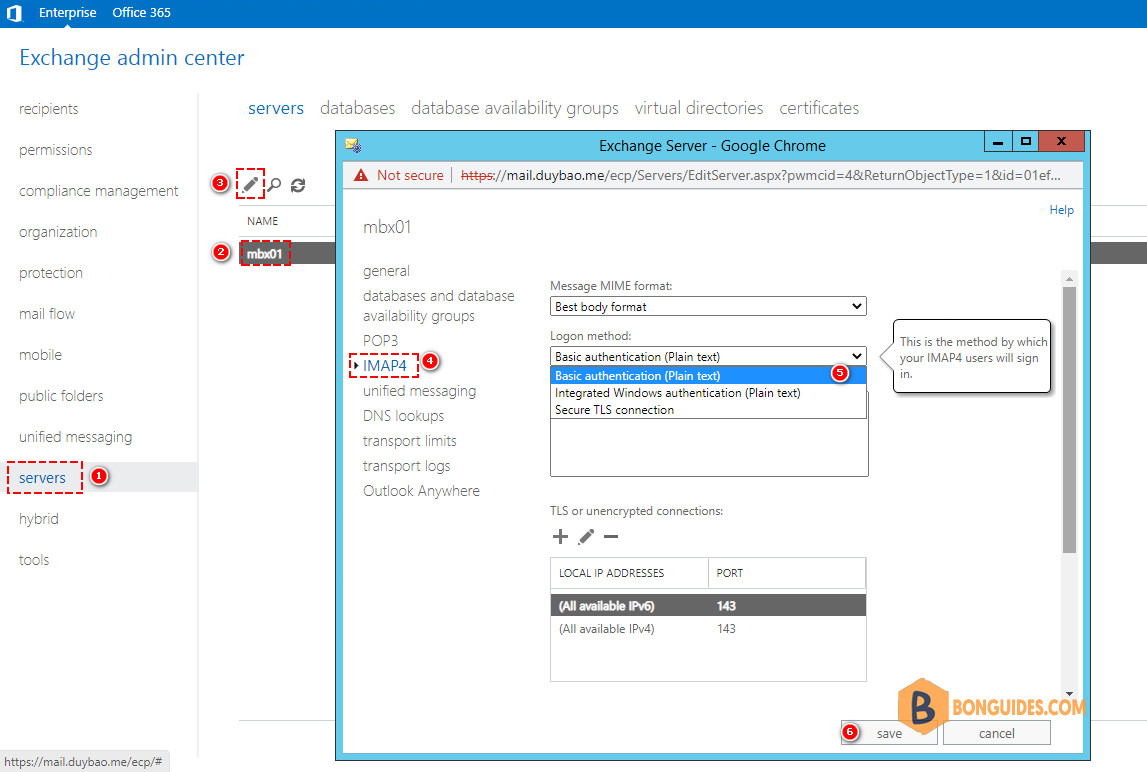Open hybrid in the left navigation
The width and height of the screenshot is (1147, 772).
tap(39, 519)
